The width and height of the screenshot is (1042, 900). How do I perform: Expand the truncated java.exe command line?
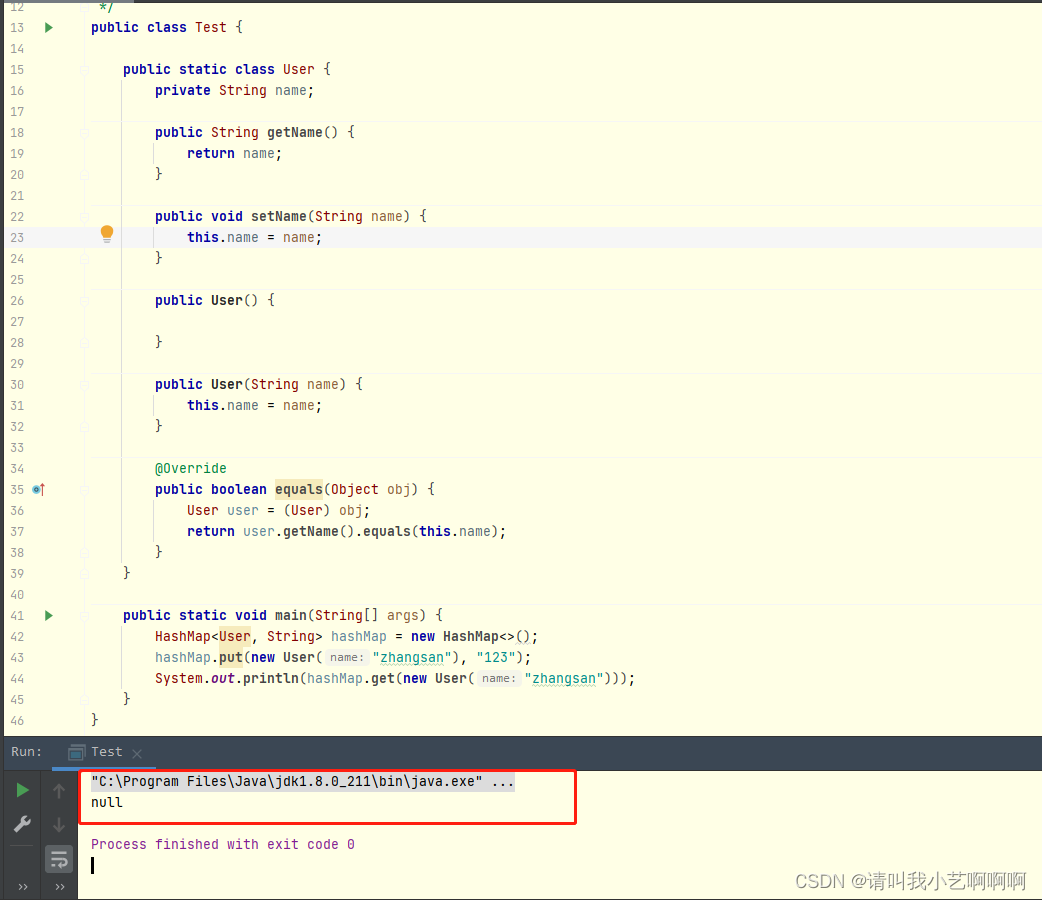504,781
